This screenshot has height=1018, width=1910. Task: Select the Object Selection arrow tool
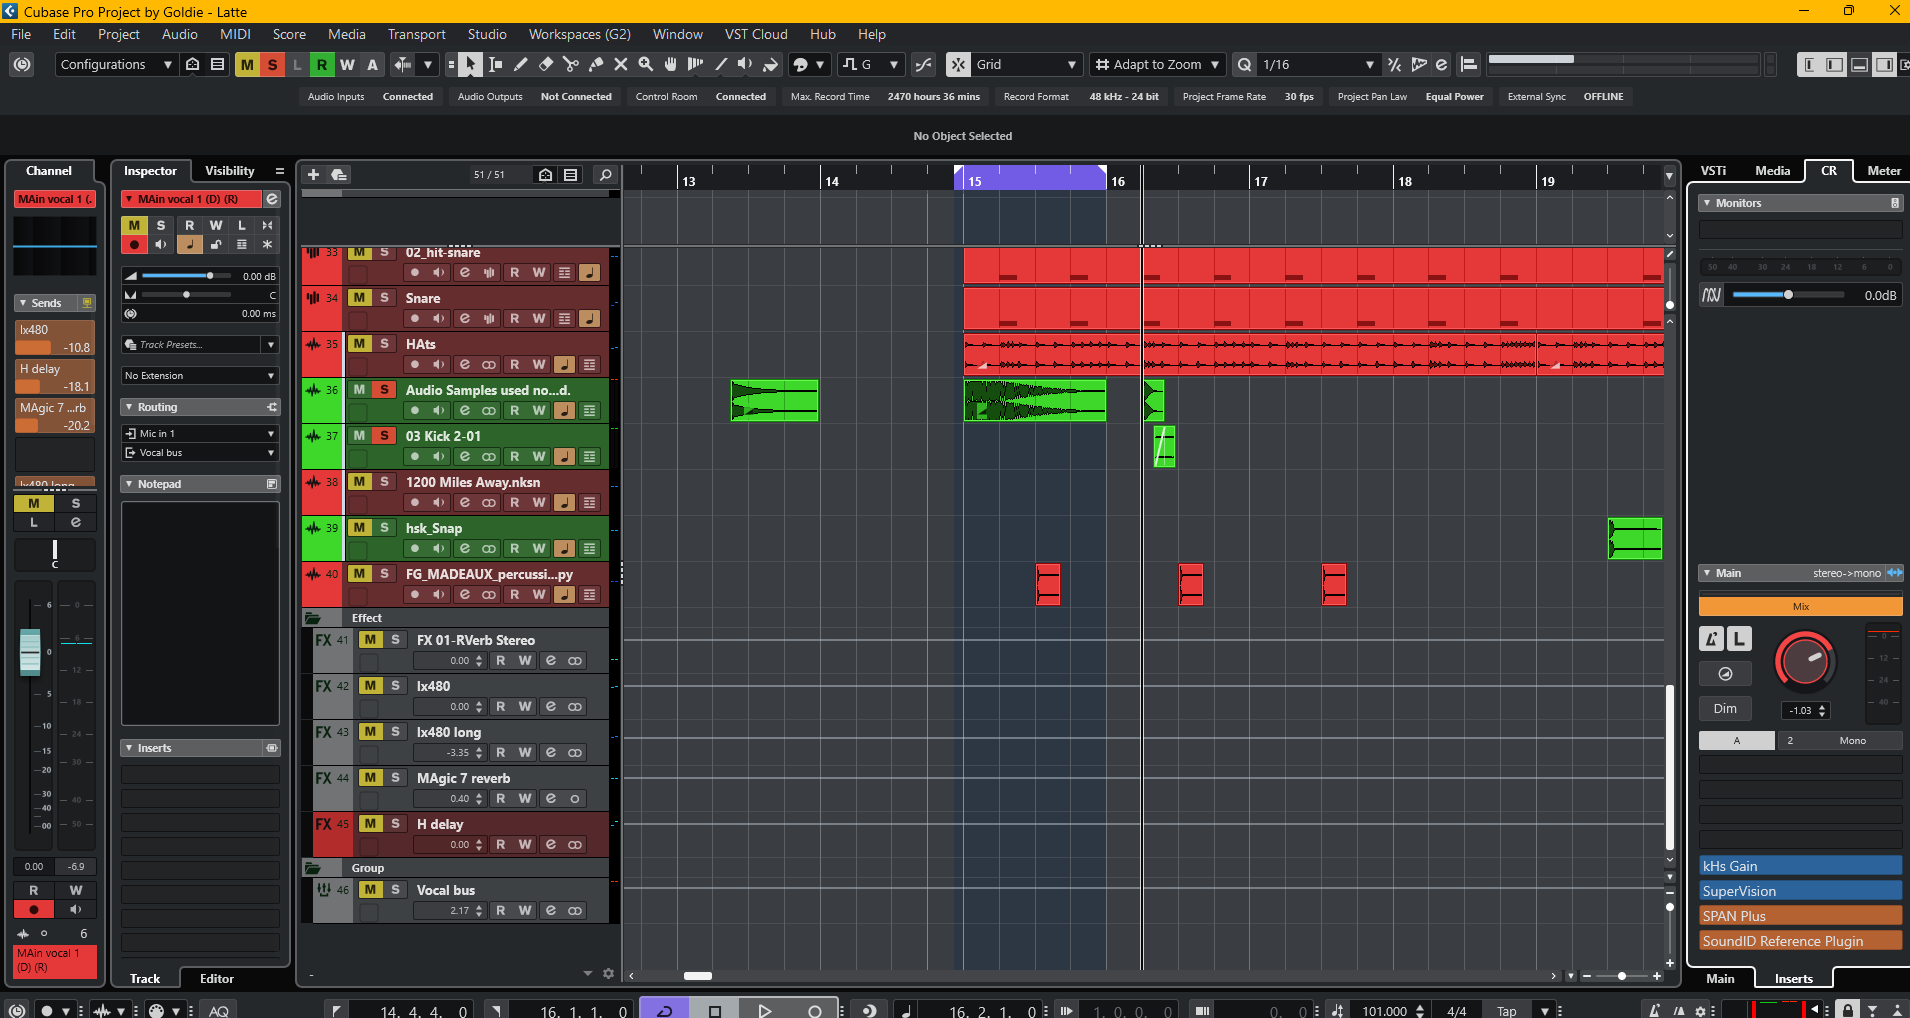pyautogui.click(x=470, y=65)
